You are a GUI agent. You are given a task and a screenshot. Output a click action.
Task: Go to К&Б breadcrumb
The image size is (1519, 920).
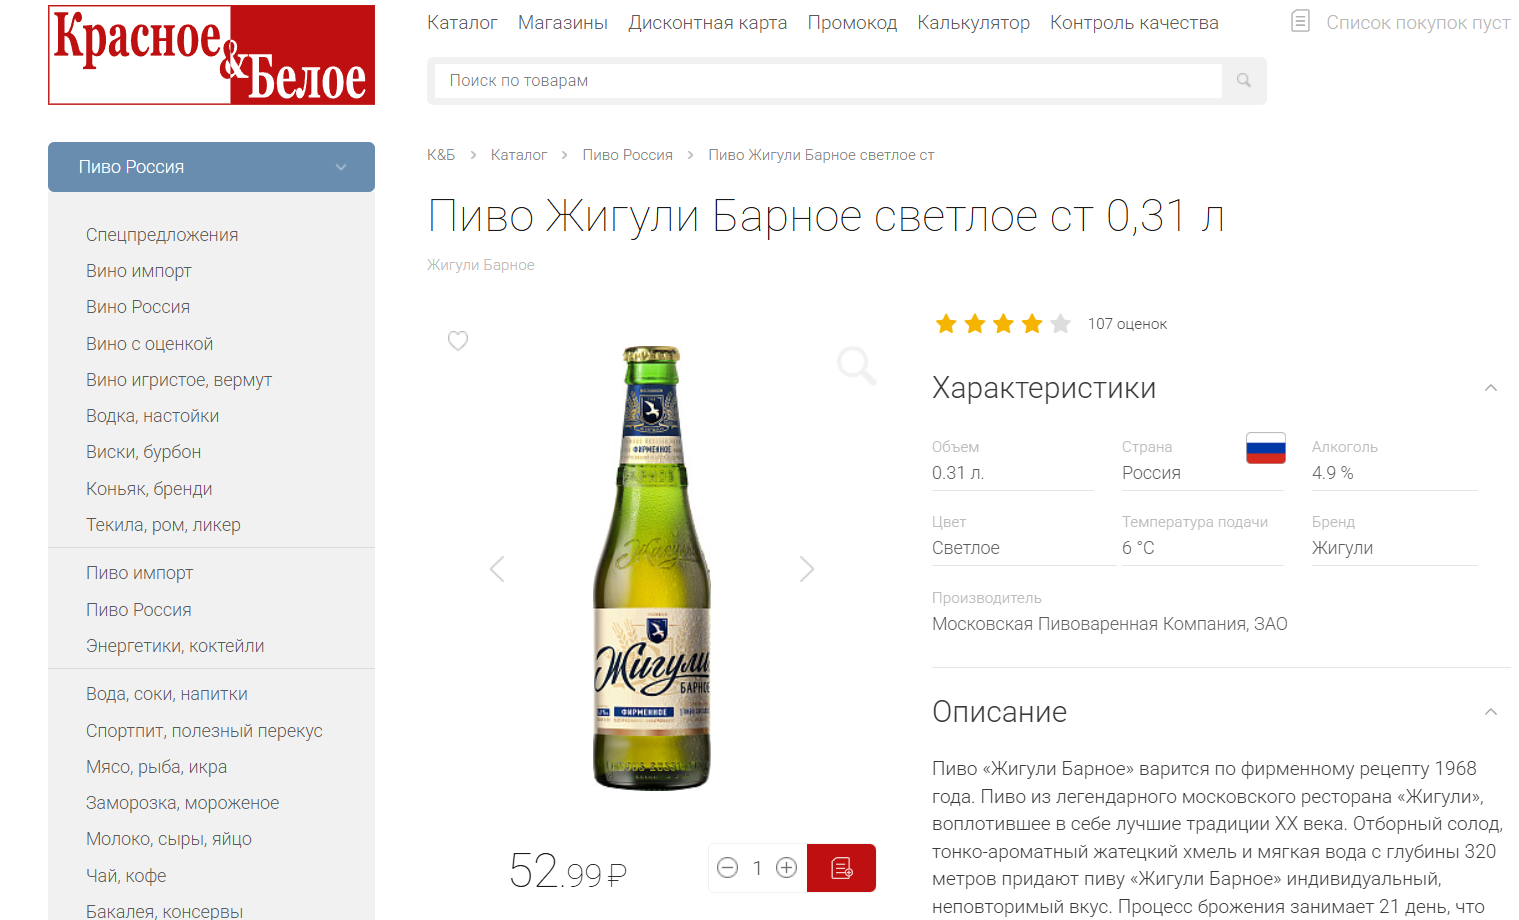pyautogui.click(x=441, y=155)
